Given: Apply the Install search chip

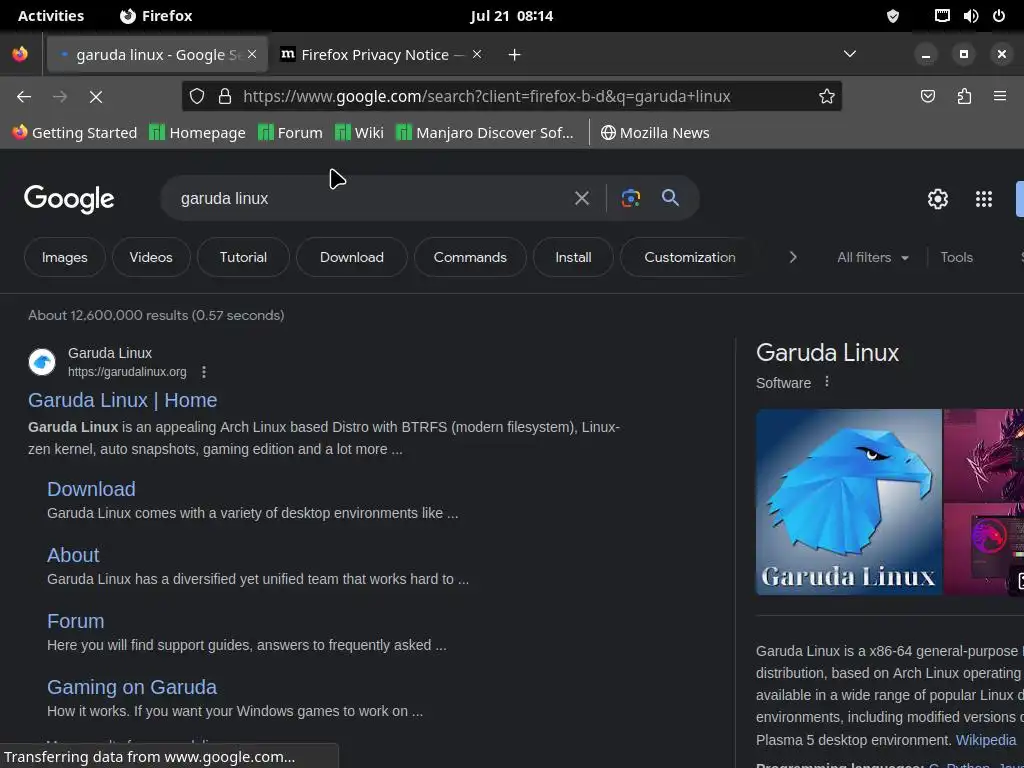Looking at the screenshot, I should (573, 257).
